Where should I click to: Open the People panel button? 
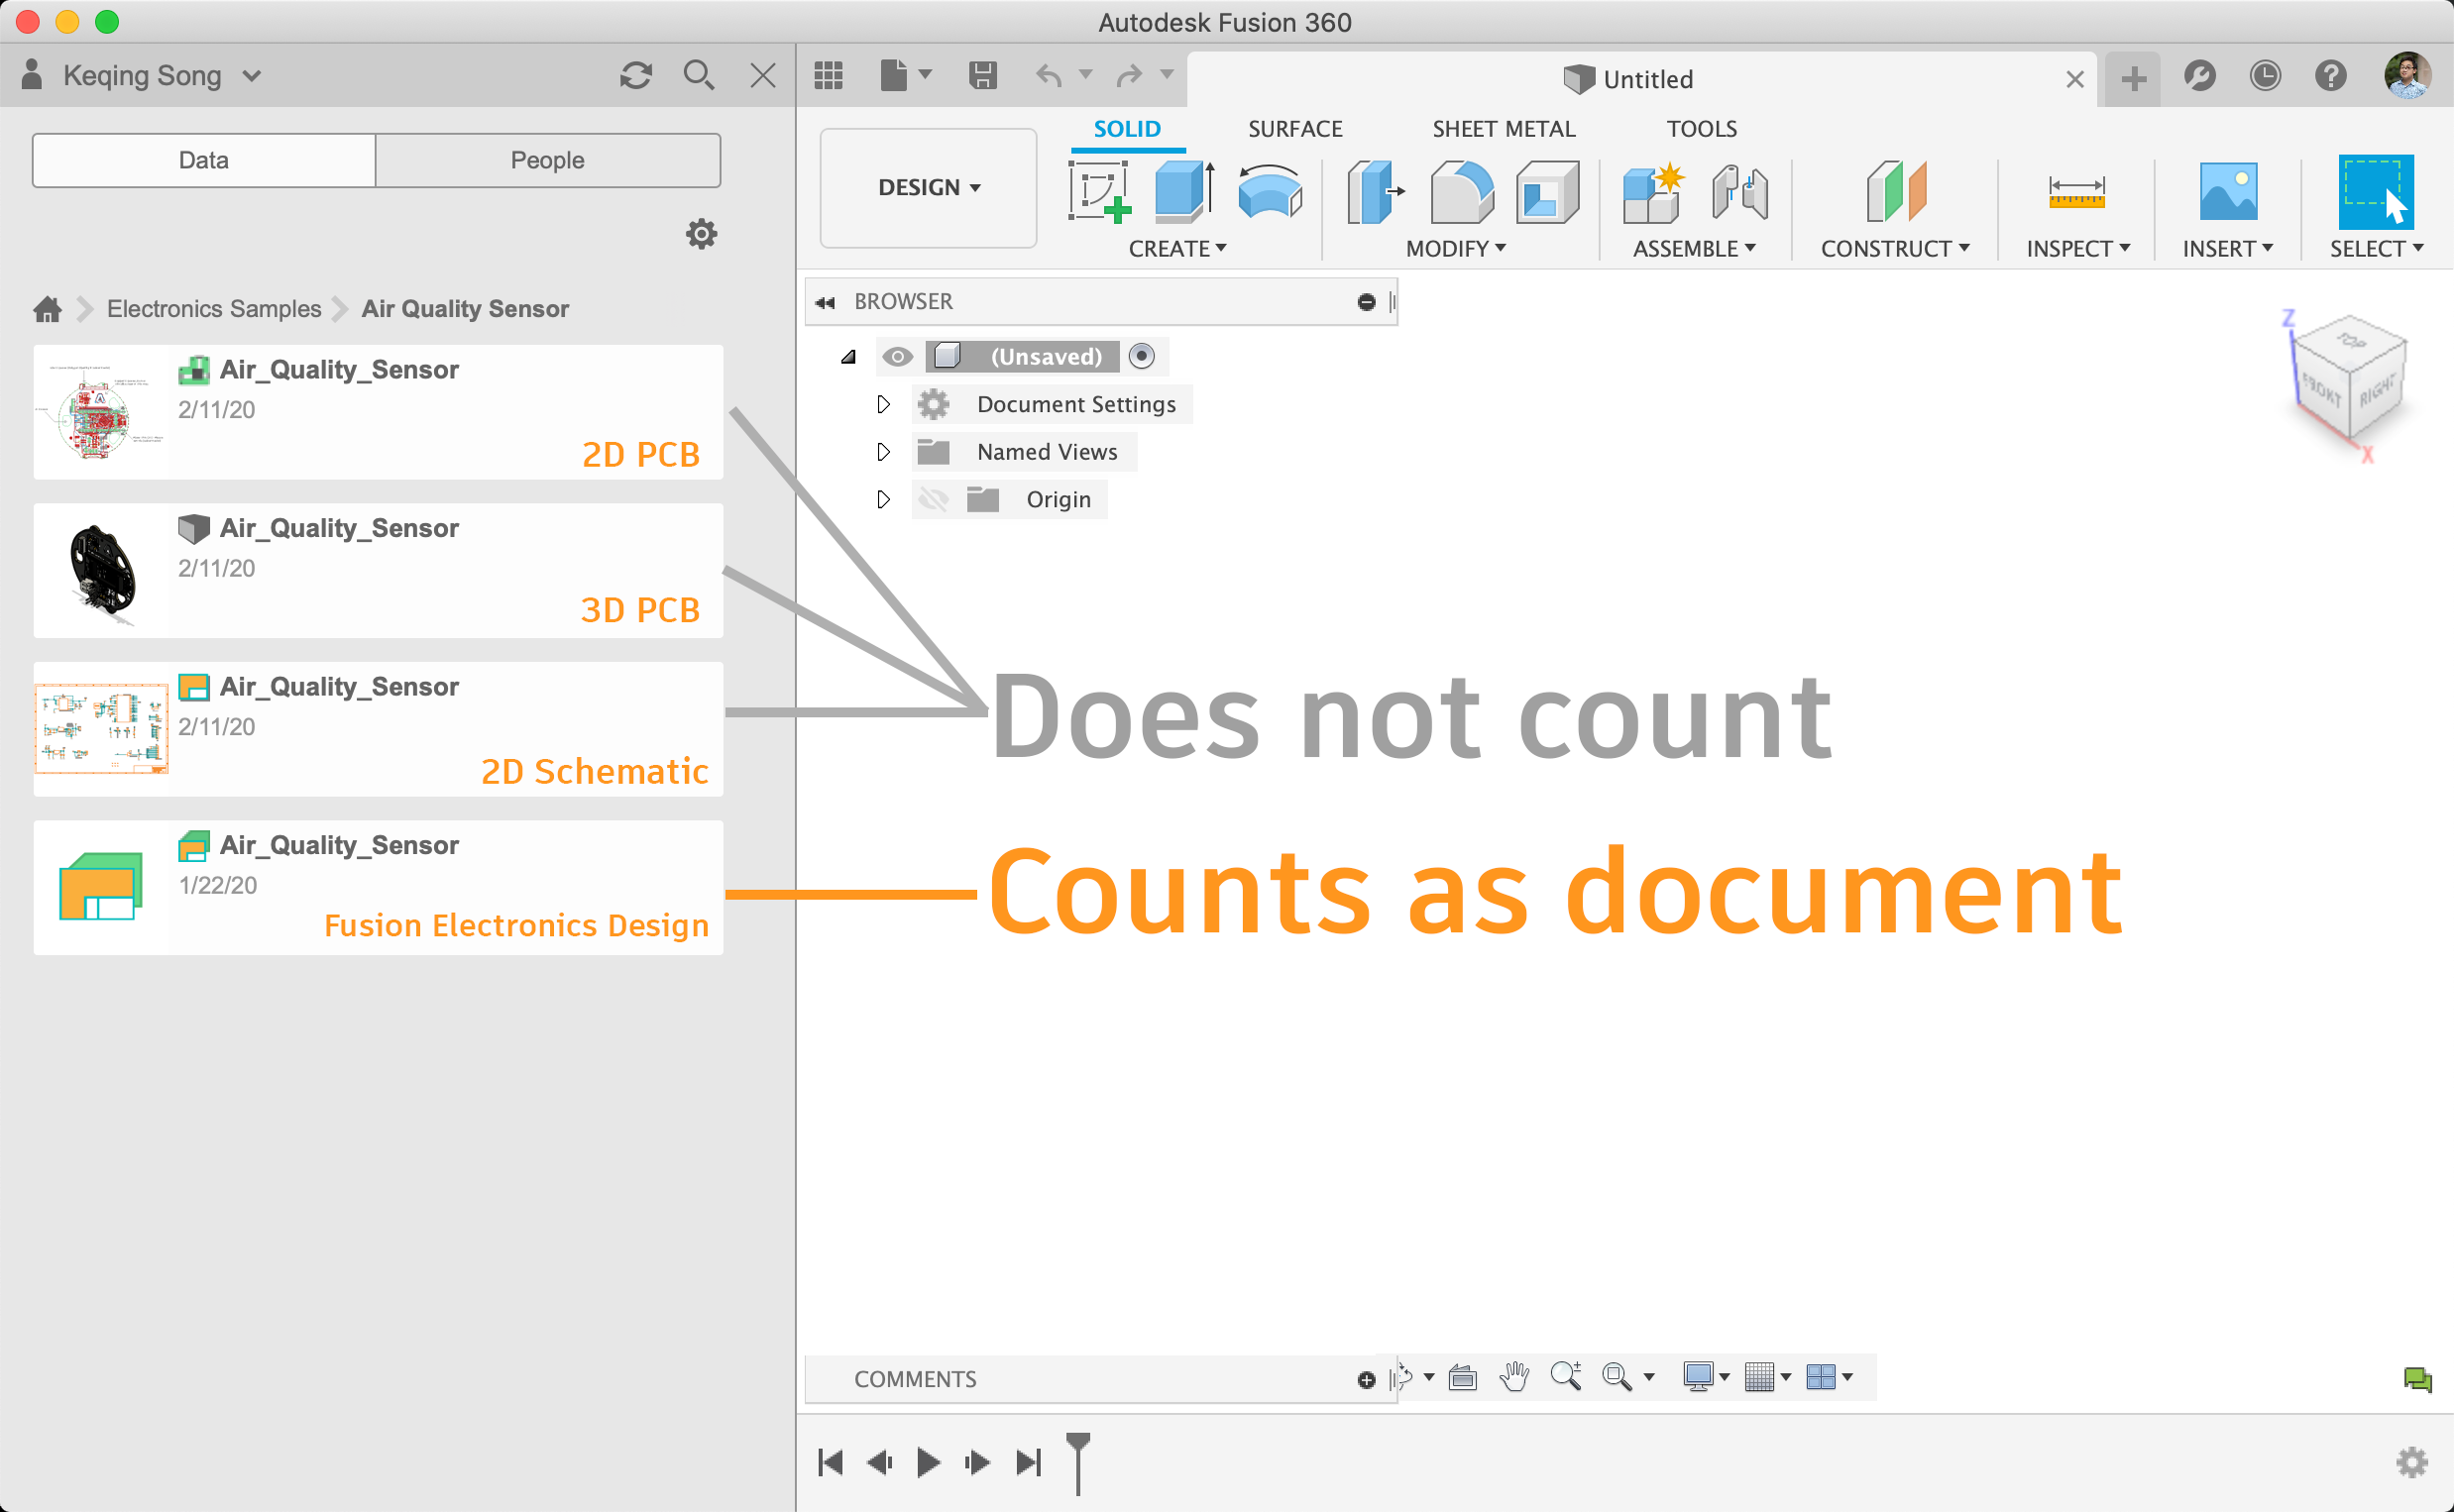(x=547, y=160)
